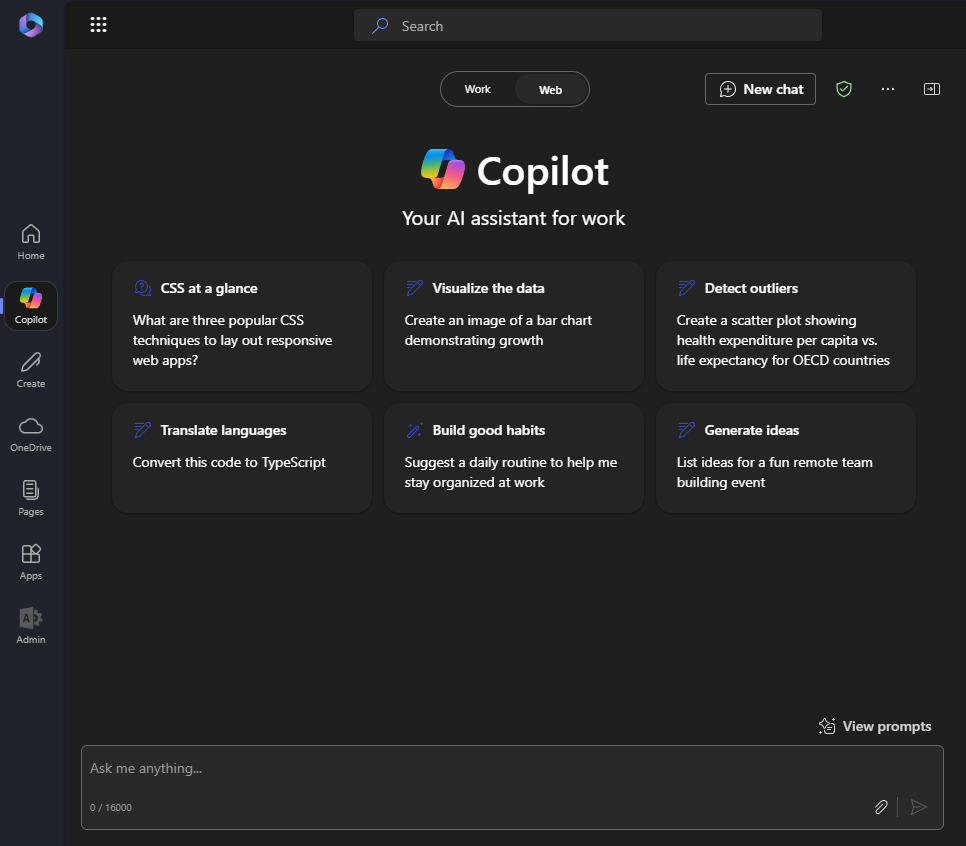Screen dimensions: 966x846
Task: Select the Copilot sidebar item
Action: pyautogui.click(x=31, y=306)
